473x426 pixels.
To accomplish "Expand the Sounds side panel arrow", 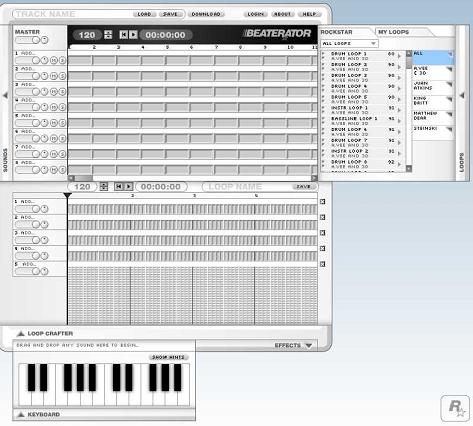I will coord(5,96).
